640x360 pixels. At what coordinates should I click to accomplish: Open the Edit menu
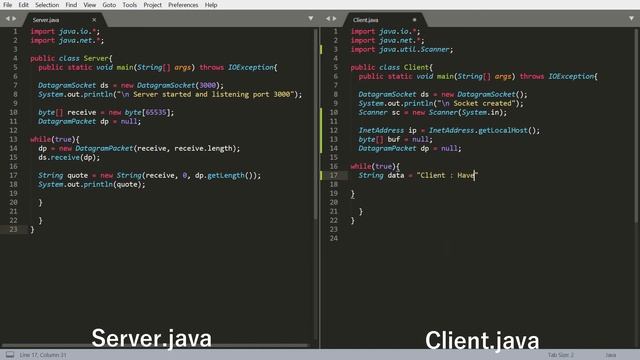23,5
